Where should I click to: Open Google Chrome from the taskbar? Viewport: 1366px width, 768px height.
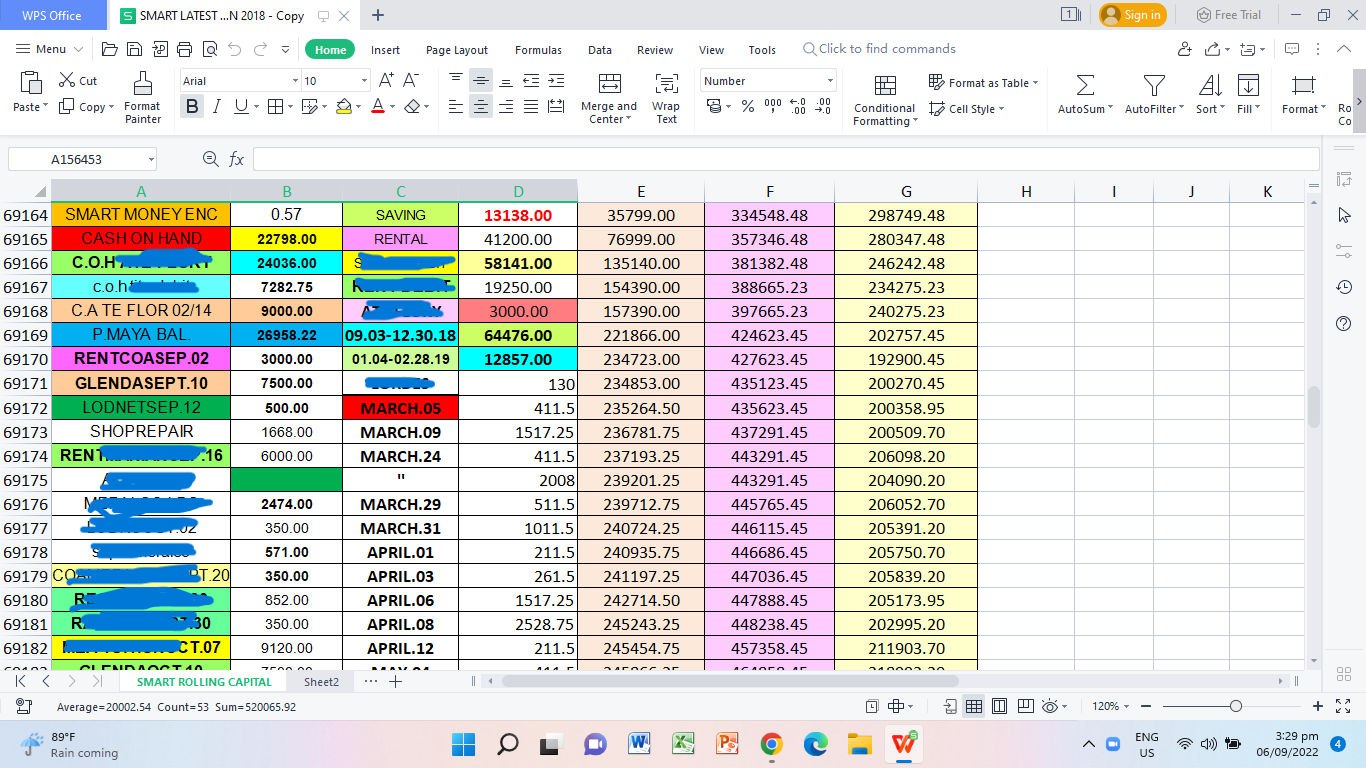(x=771, y=744)
